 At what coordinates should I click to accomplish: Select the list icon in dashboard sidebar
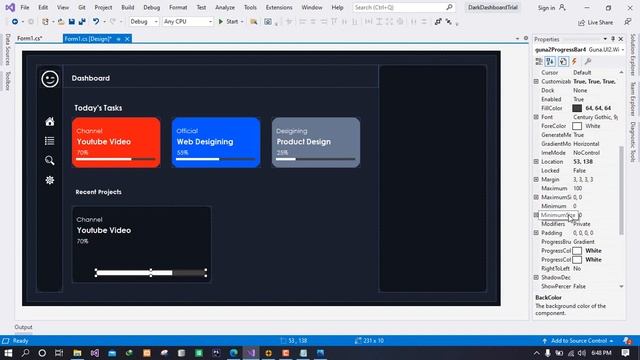[50, 141]
